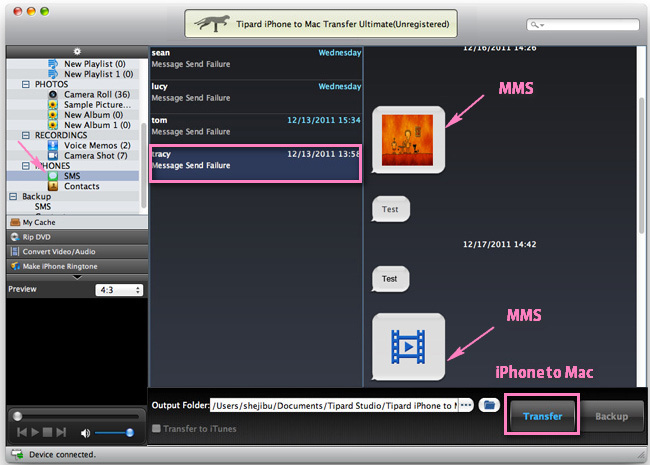Screen dimensions: 650x465
Task: Mute the preview speaker icon
Action: tap(85, 433)
